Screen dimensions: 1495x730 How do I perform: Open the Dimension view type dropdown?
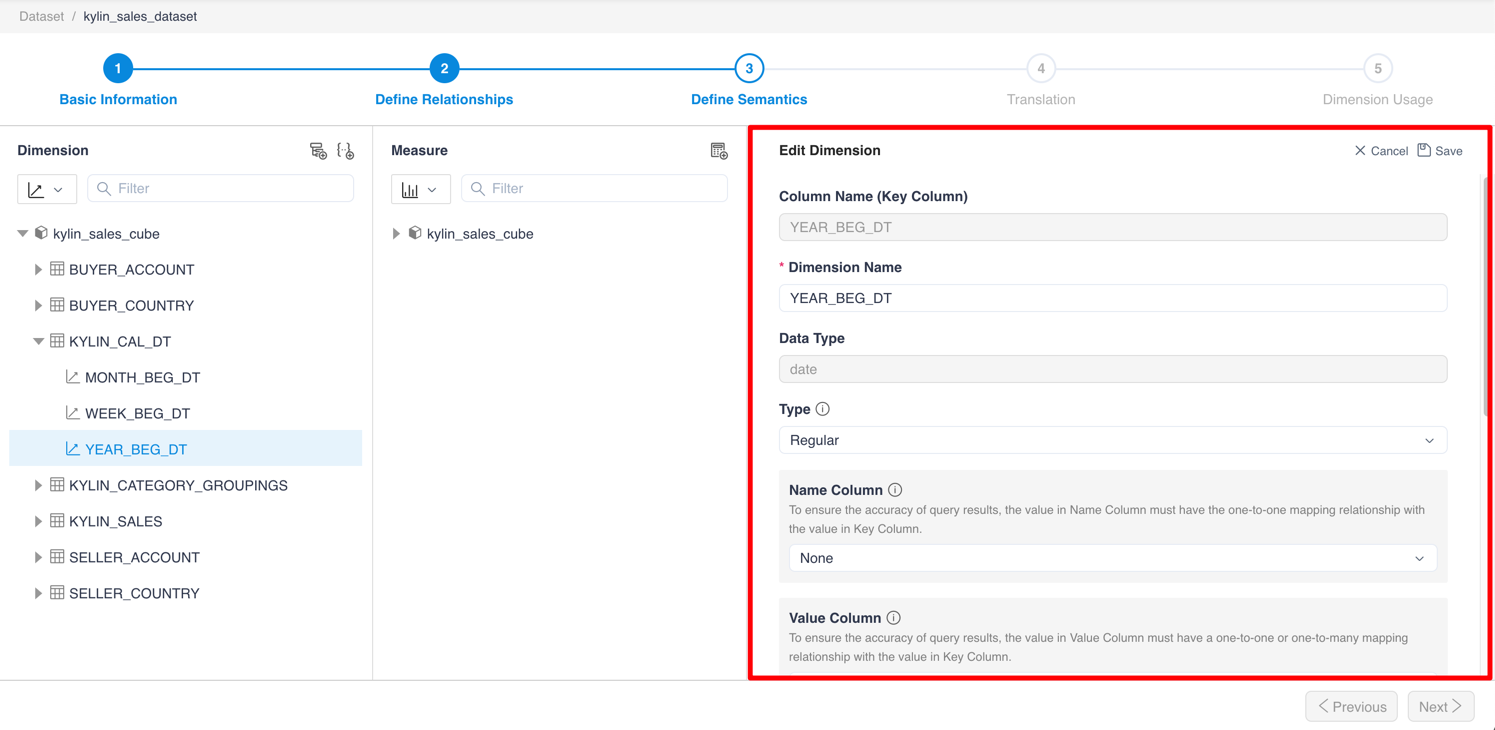[x=46, y=189]
